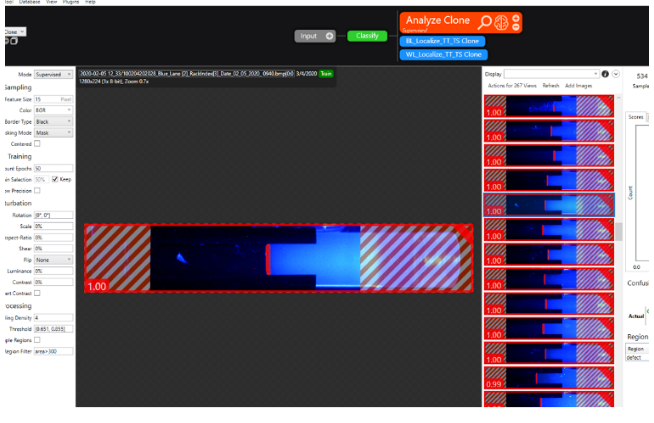Open the Flip dropdown set to None

(53, 259)
